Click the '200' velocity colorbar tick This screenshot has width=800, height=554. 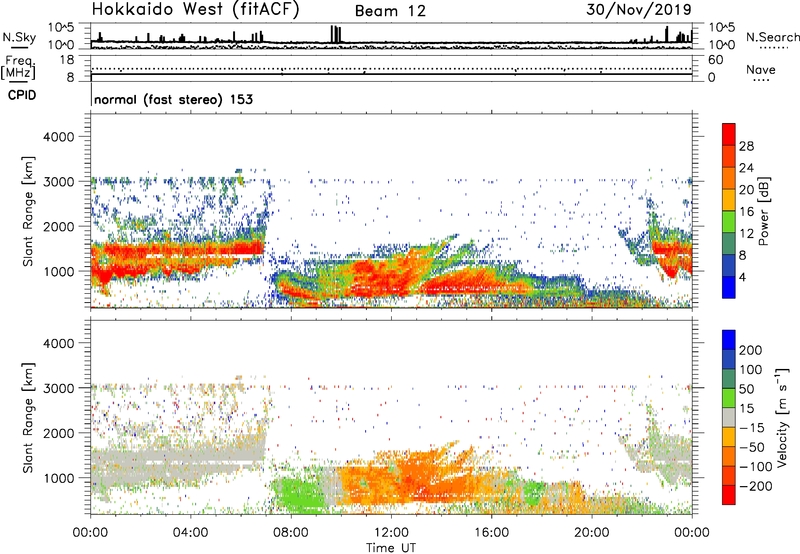(x=751, y=350)
